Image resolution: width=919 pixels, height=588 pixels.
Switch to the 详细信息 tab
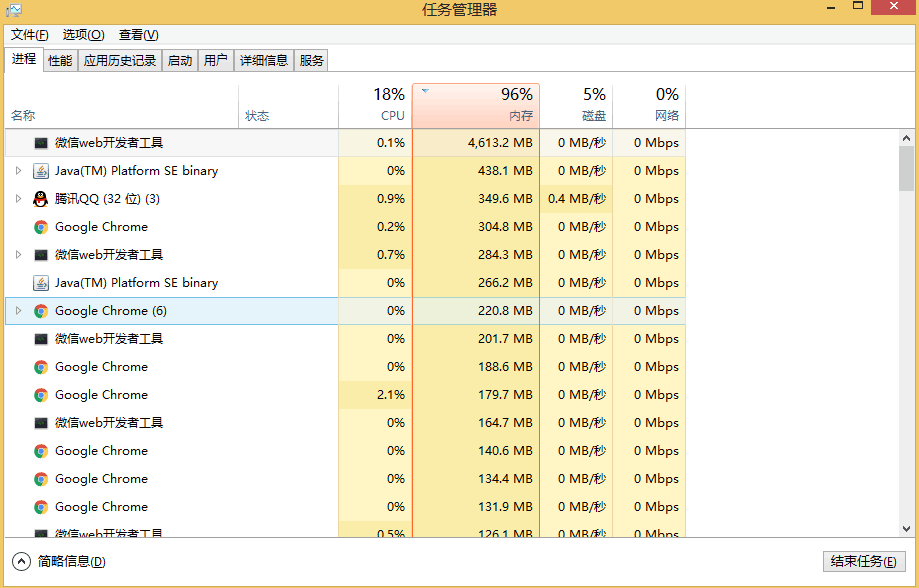264,60
